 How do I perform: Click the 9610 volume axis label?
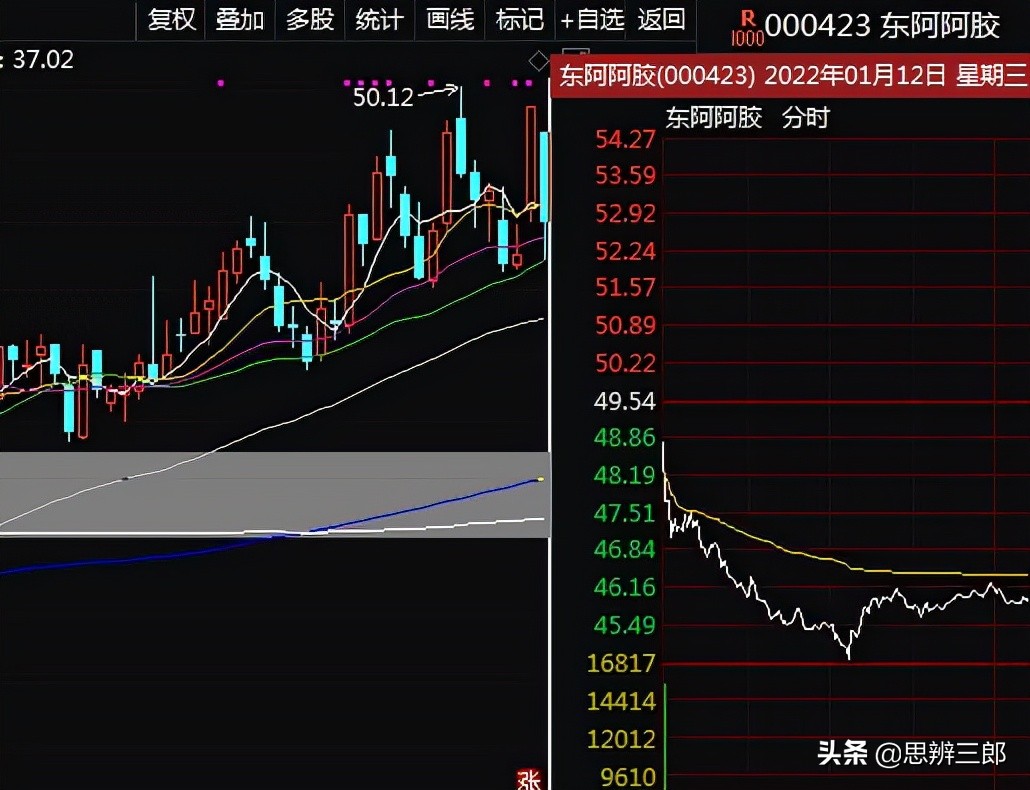coord(629,778)
